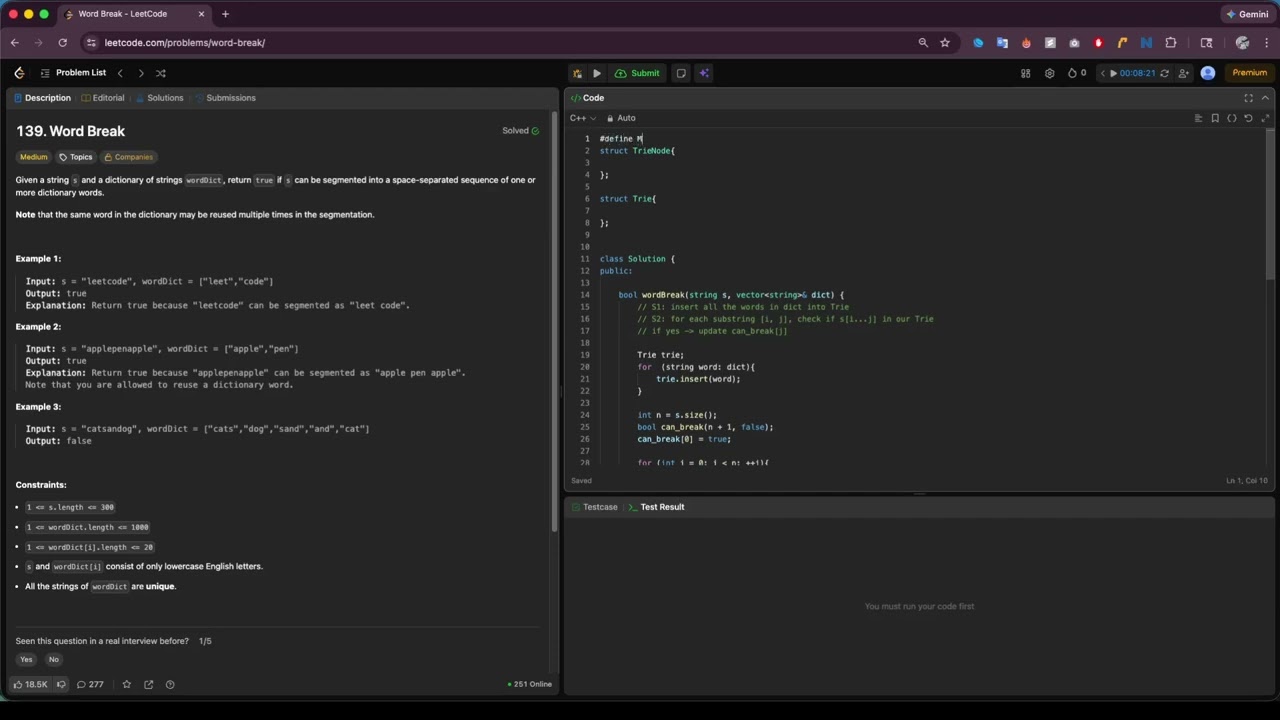Screen dimensions: 1280x720
Task: Open the feedback help circle icon
Action: [x=170, y=684]
